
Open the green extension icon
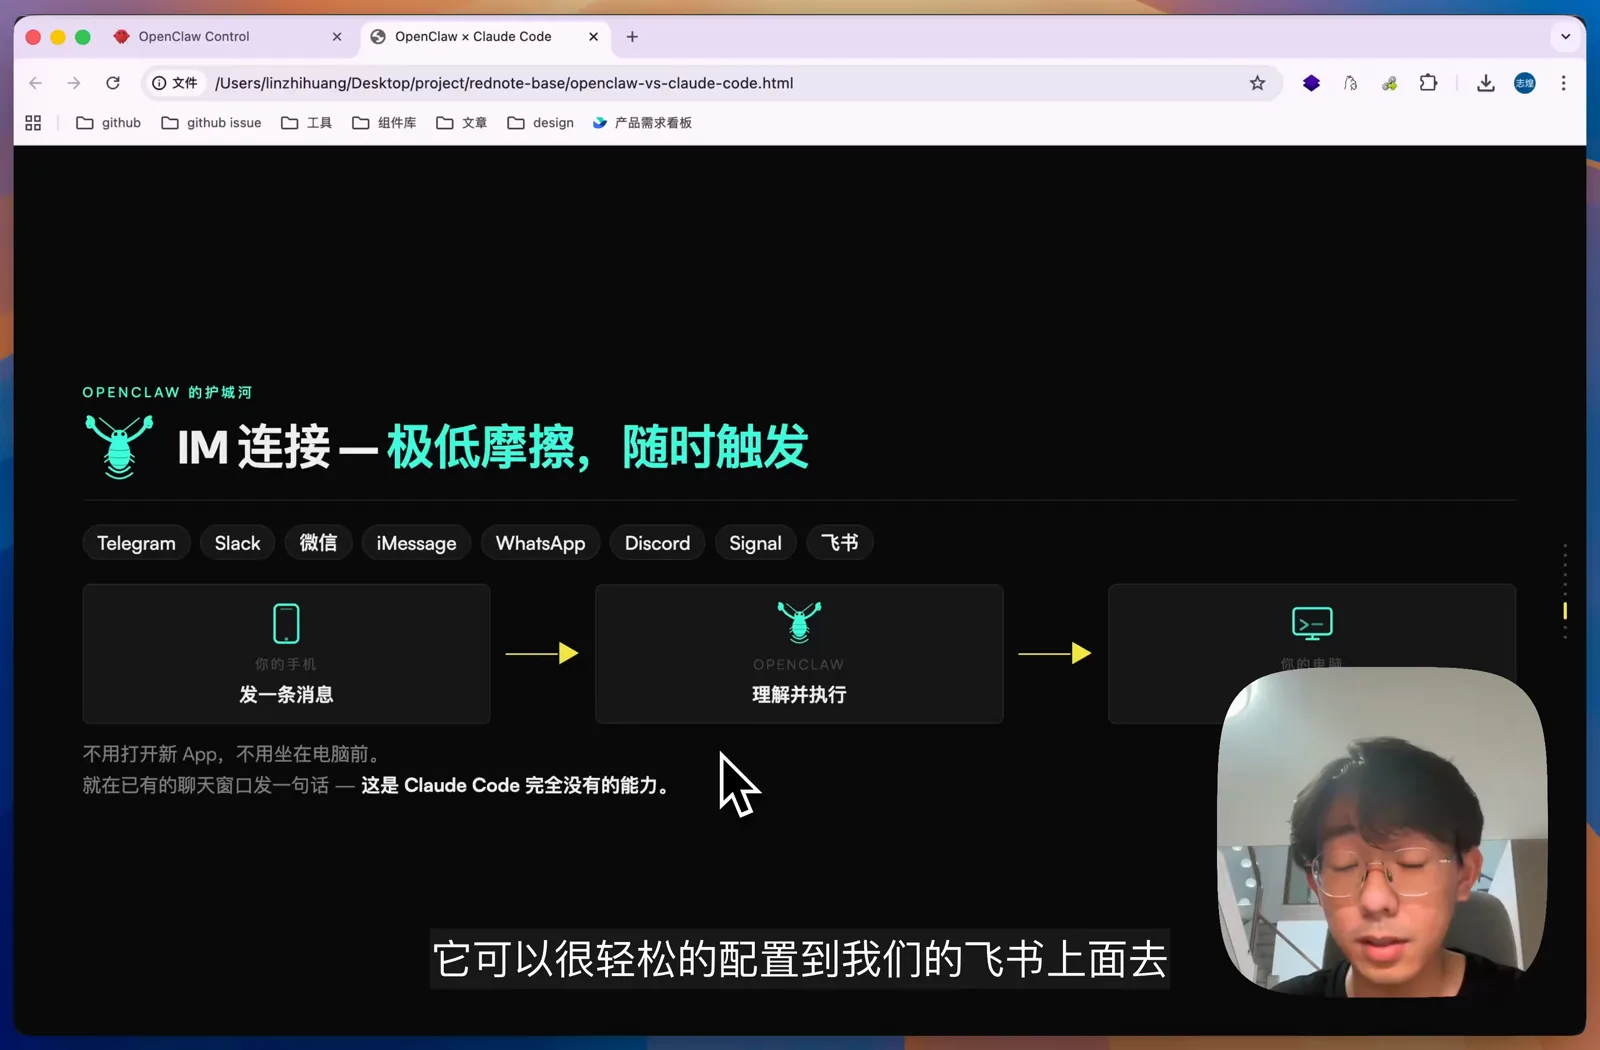pyautogui.click(x=1389, y=83)
